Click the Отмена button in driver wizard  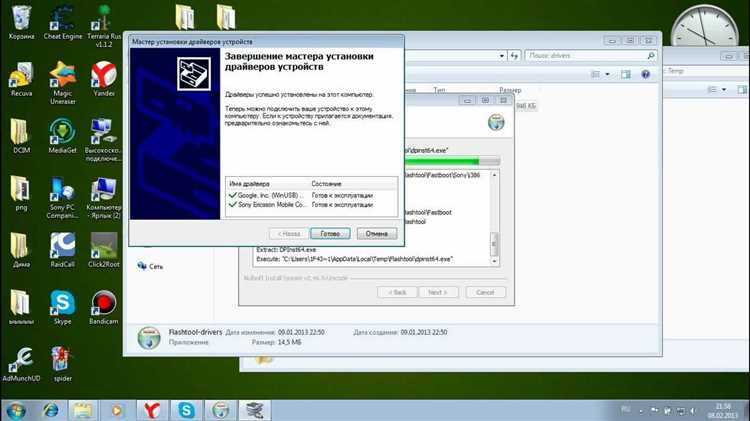pos(376,233)
